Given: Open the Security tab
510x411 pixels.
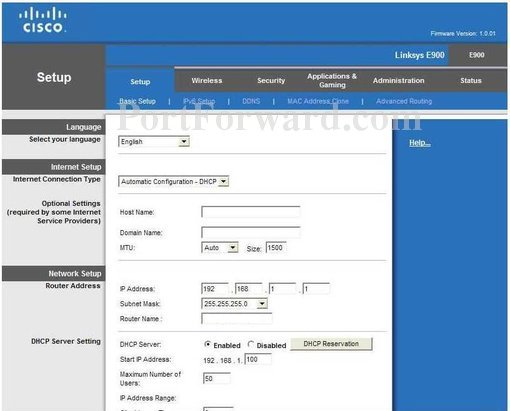Looking at the screenshot, I should click(x=271, y=80).
